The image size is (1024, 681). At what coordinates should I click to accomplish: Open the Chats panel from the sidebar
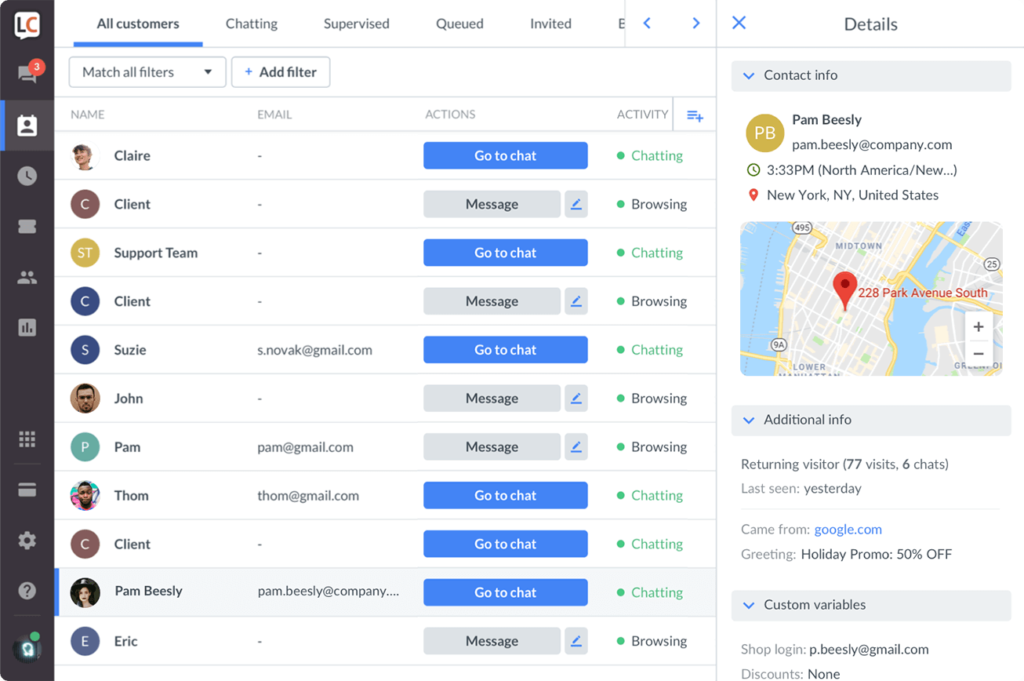click(x=26, y=74)
